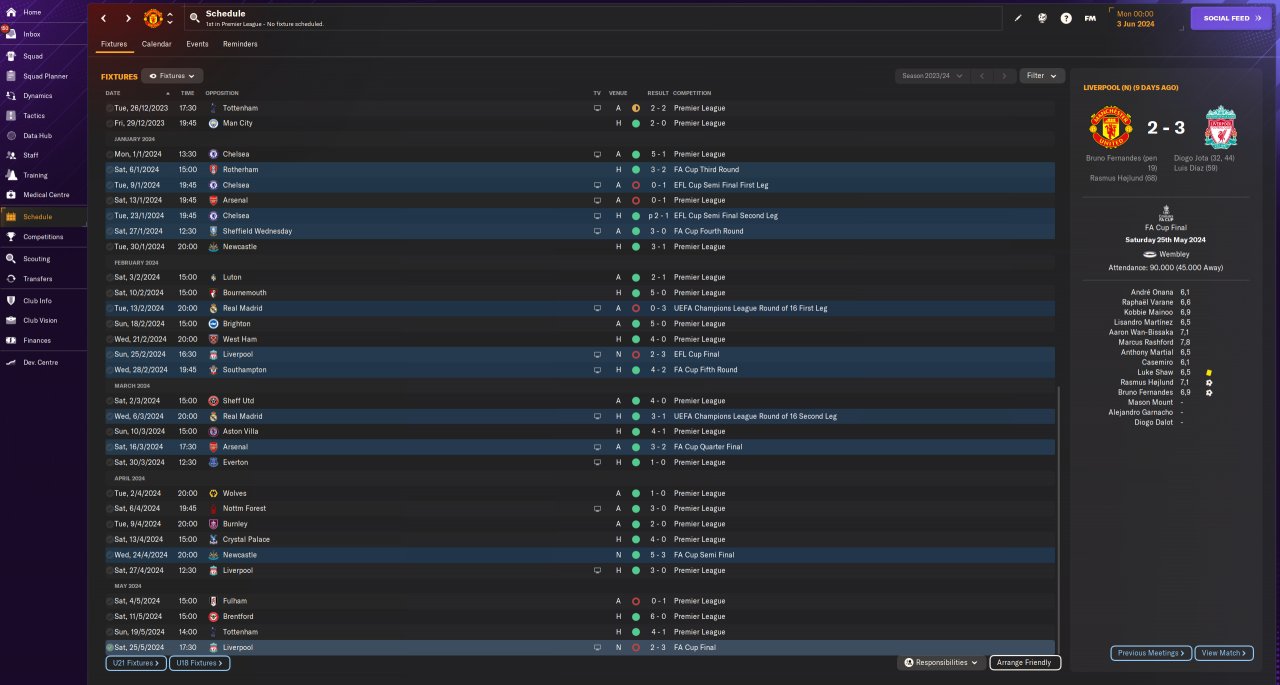
Task: Open the Dev. Centre icon
Action: (11, 362)
